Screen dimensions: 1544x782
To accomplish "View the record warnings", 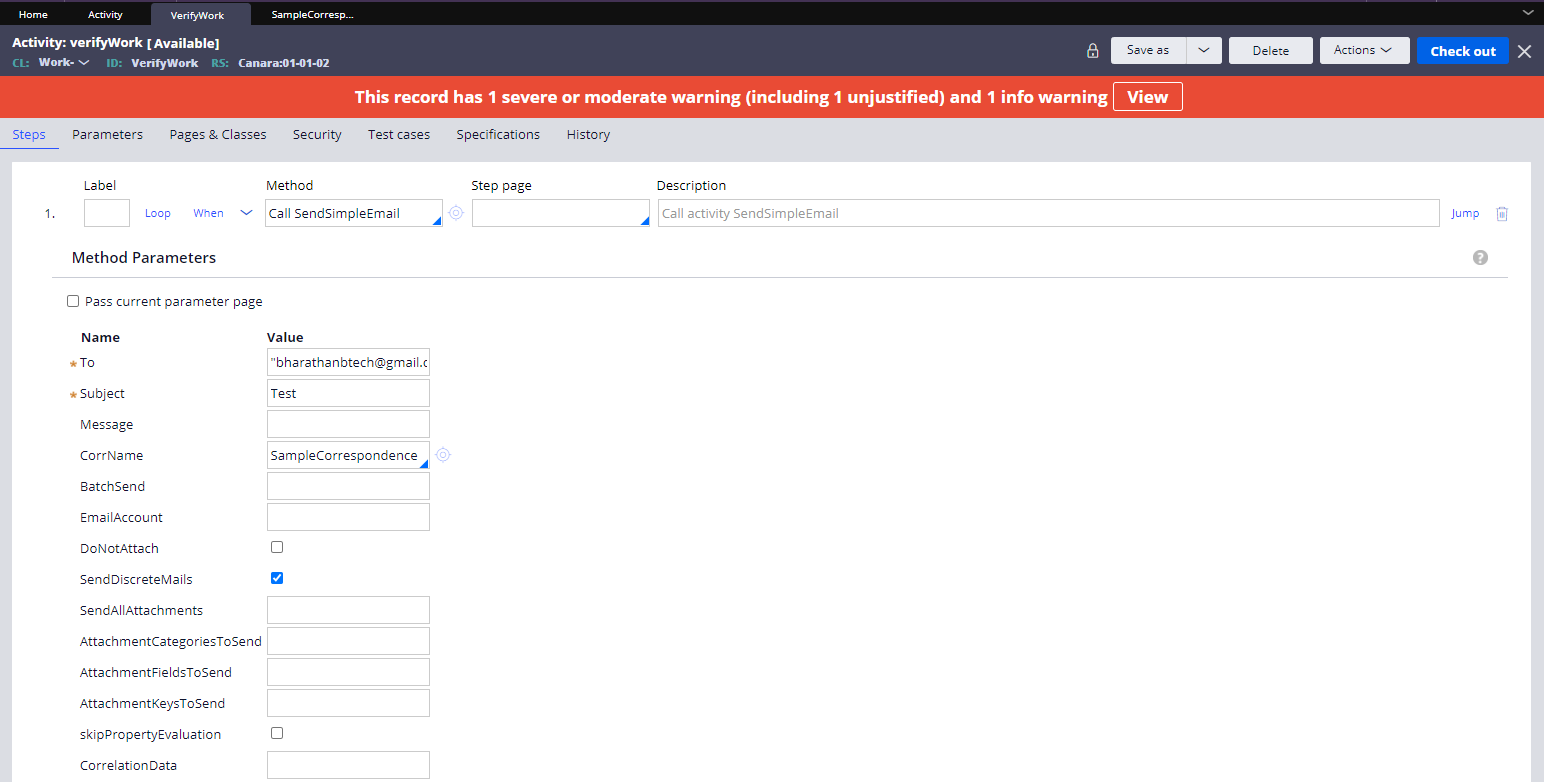I will [1147, 97].
